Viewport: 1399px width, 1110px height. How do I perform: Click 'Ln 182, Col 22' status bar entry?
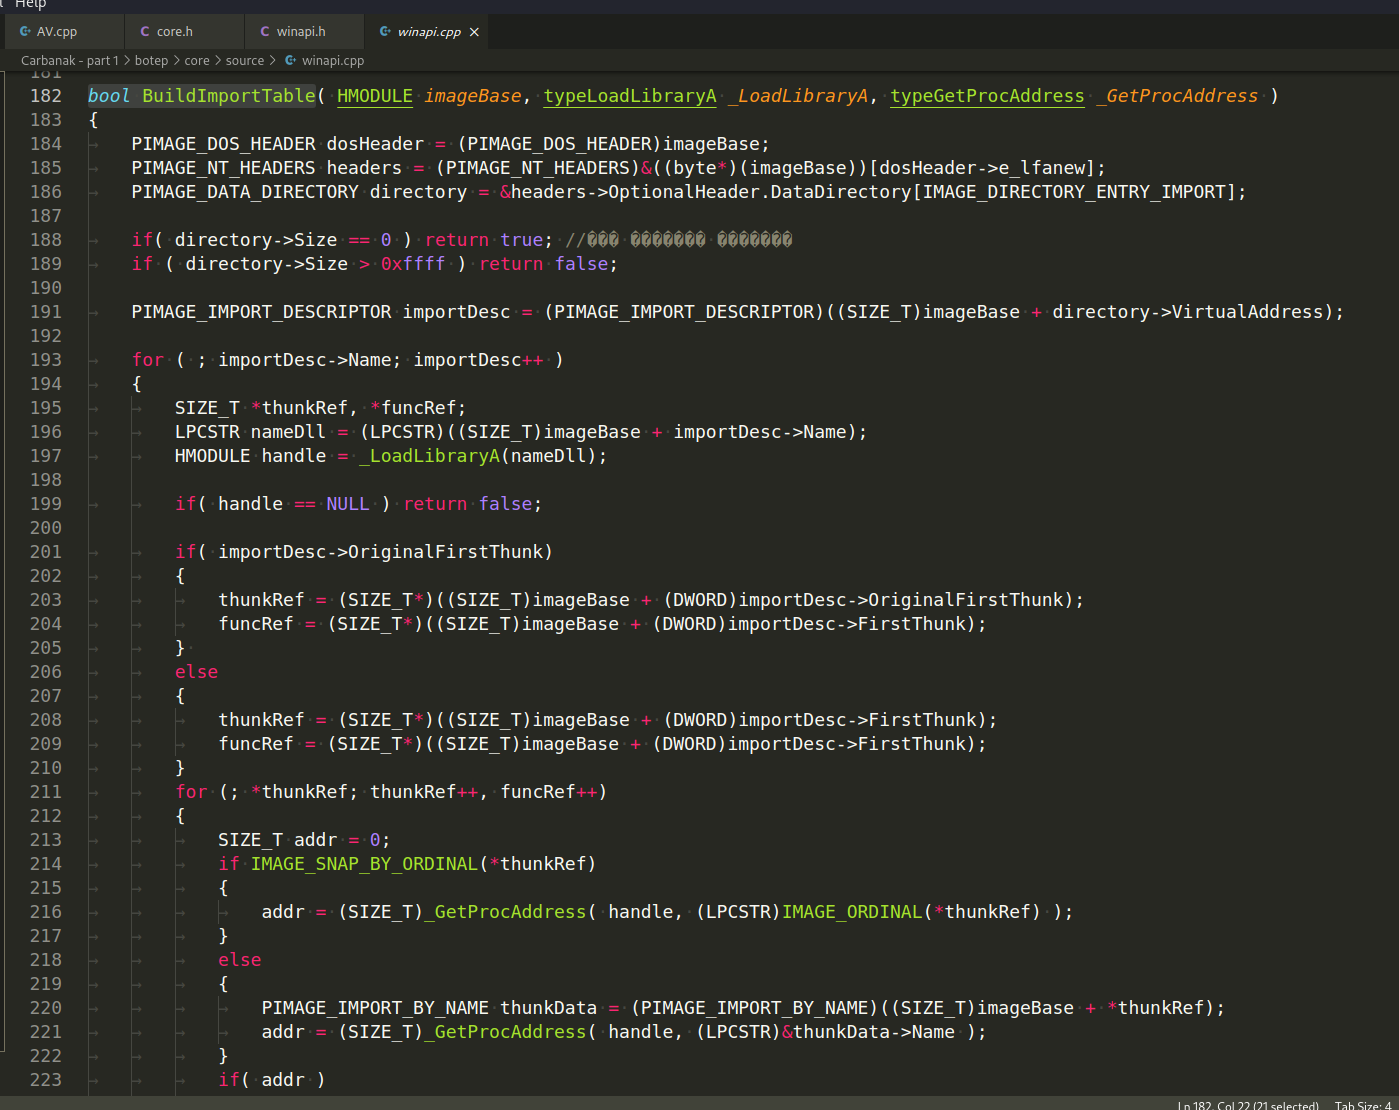tap(1248, 1105)
